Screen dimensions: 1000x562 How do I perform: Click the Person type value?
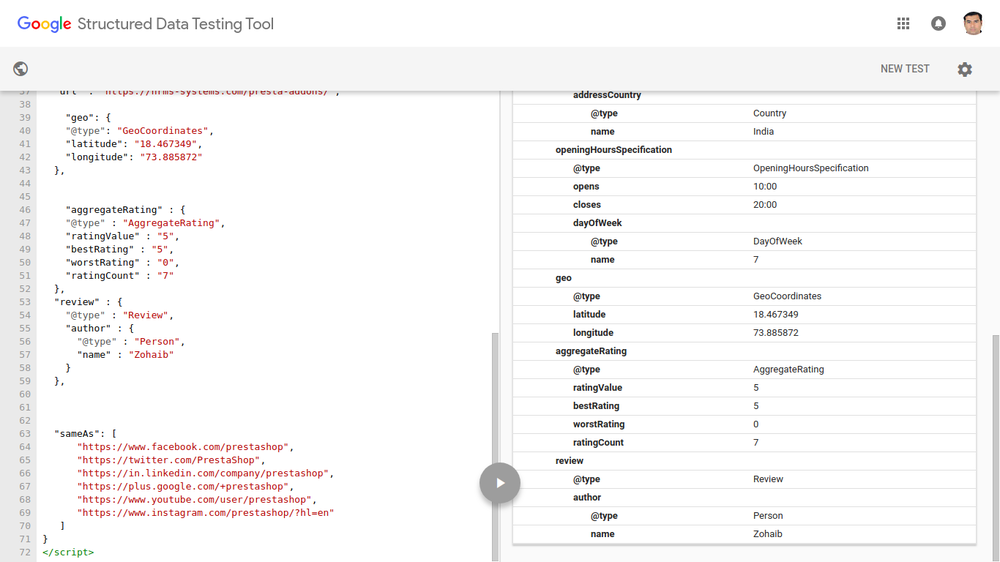click(768, 515)
